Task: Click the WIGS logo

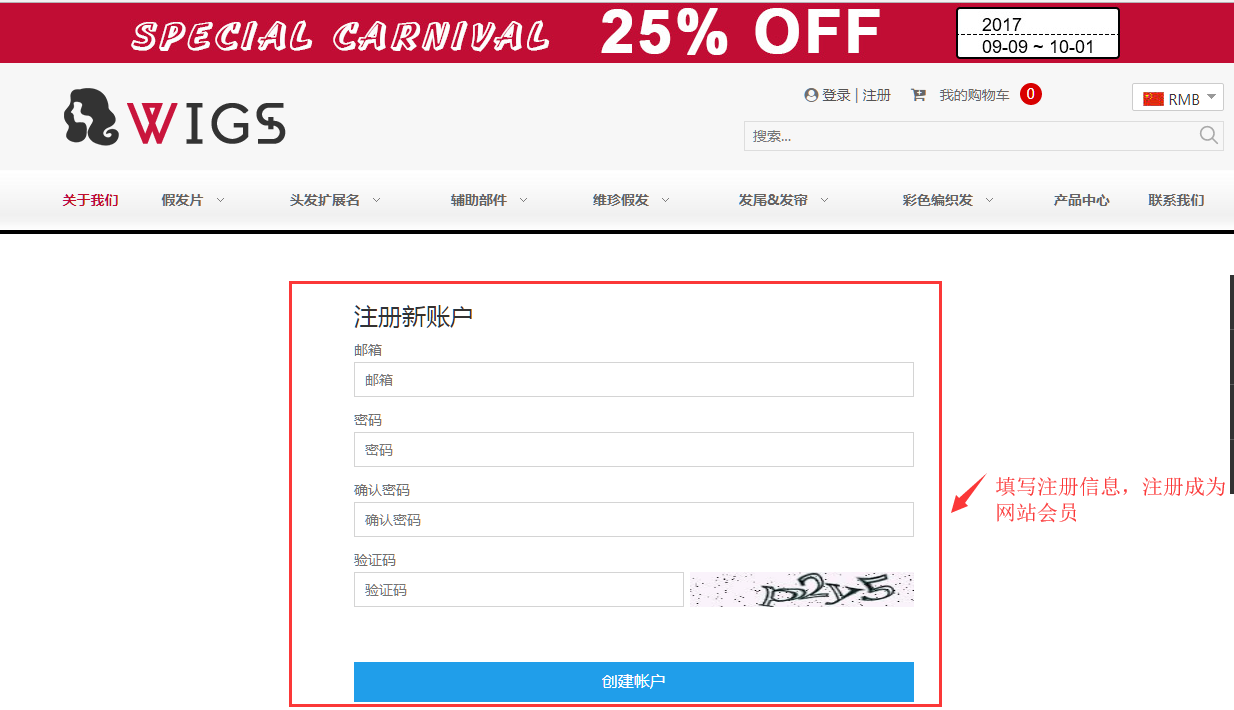Action: [175, 118]
